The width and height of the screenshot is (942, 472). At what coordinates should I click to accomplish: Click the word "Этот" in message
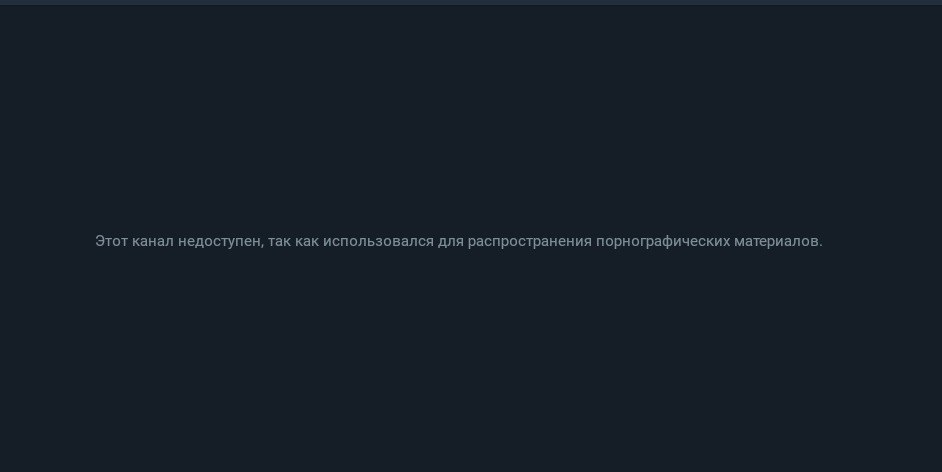(112, 241)
